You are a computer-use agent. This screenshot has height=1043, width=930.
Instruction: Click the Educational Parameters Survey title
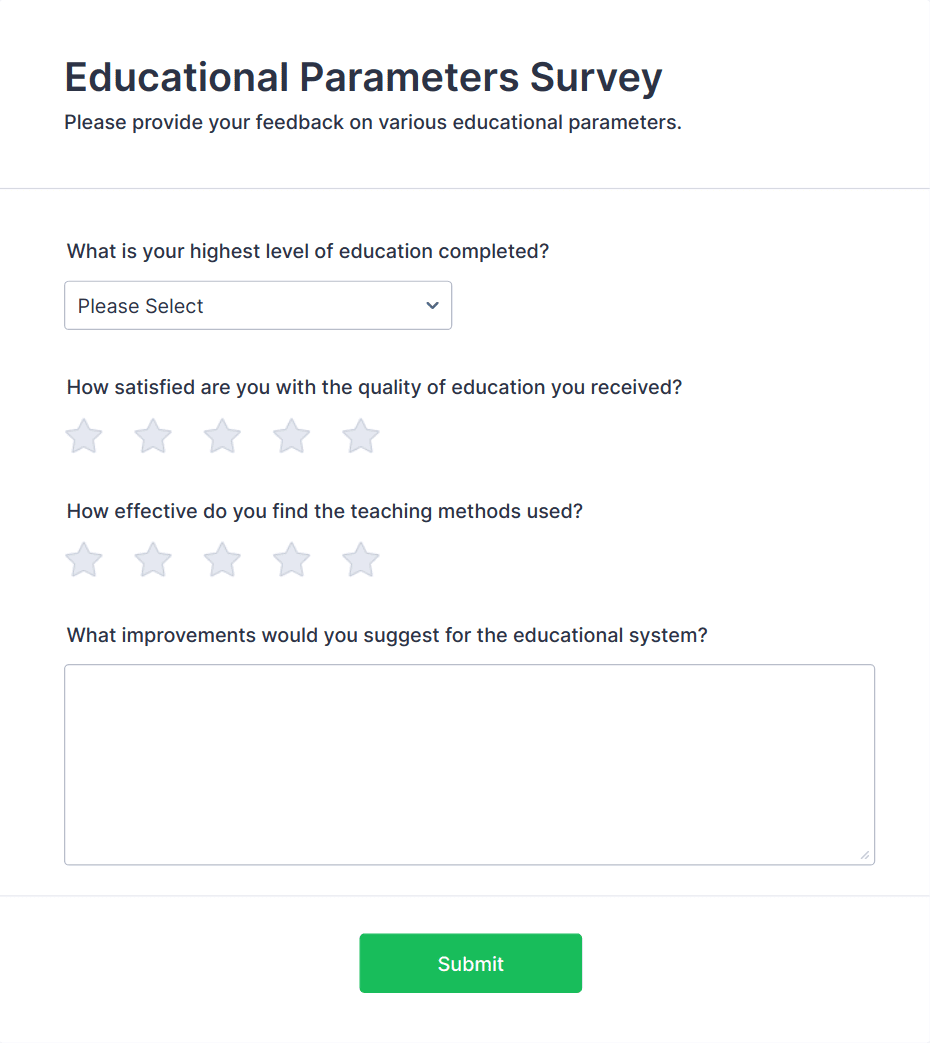pyautogui.click(x=362, y=77)
